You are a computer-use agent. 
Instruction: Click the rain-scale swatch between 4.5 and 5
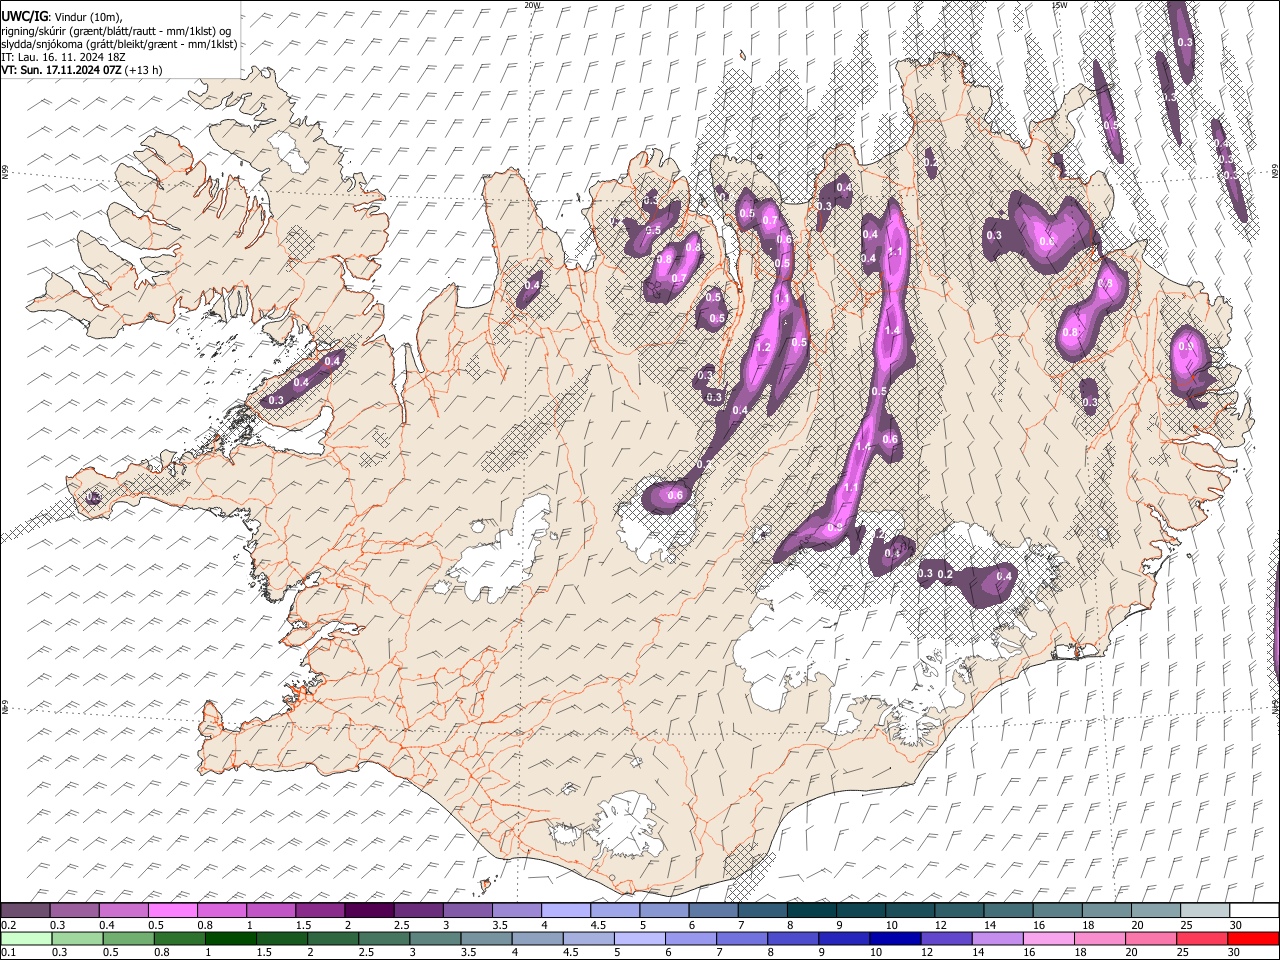tap(590, 939)
